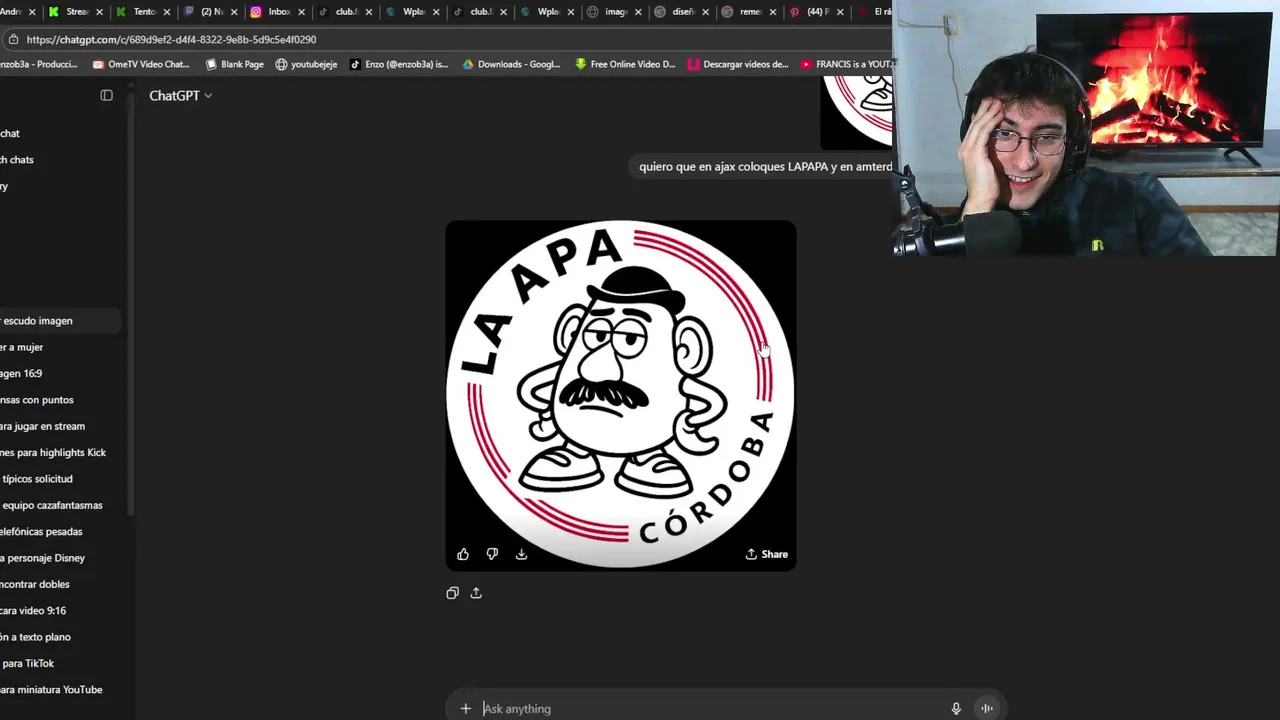Open the highlights Kick chat
Image resolution: width=1280 pixels, height=720 pixels.
[x=60, y=452]
